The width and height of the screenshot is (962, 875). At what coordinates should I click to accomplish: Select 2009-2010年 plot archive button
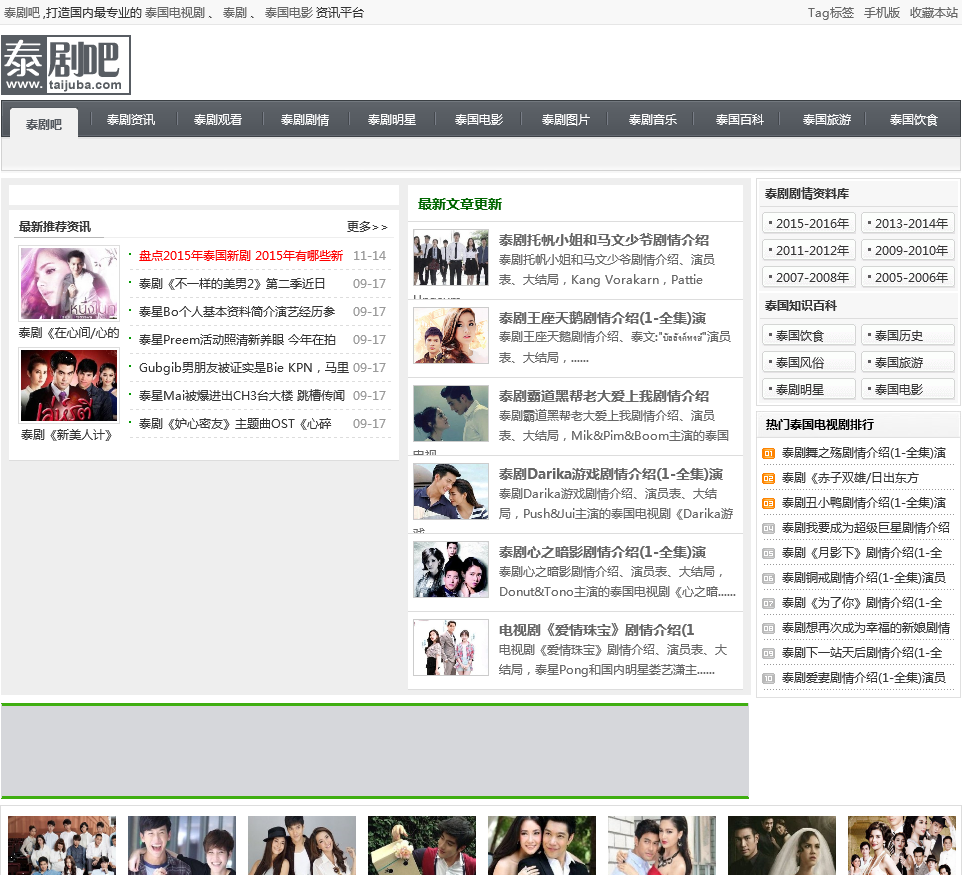pos(908,250)
